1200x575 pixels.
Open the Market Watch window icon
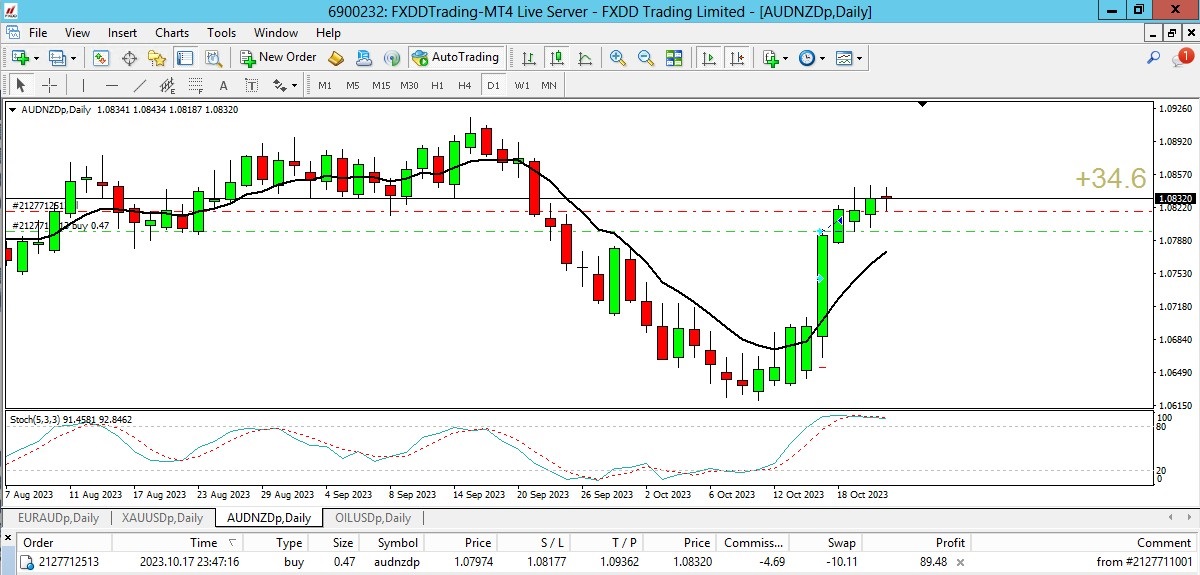pyautogui.click(x=101, y=58)
